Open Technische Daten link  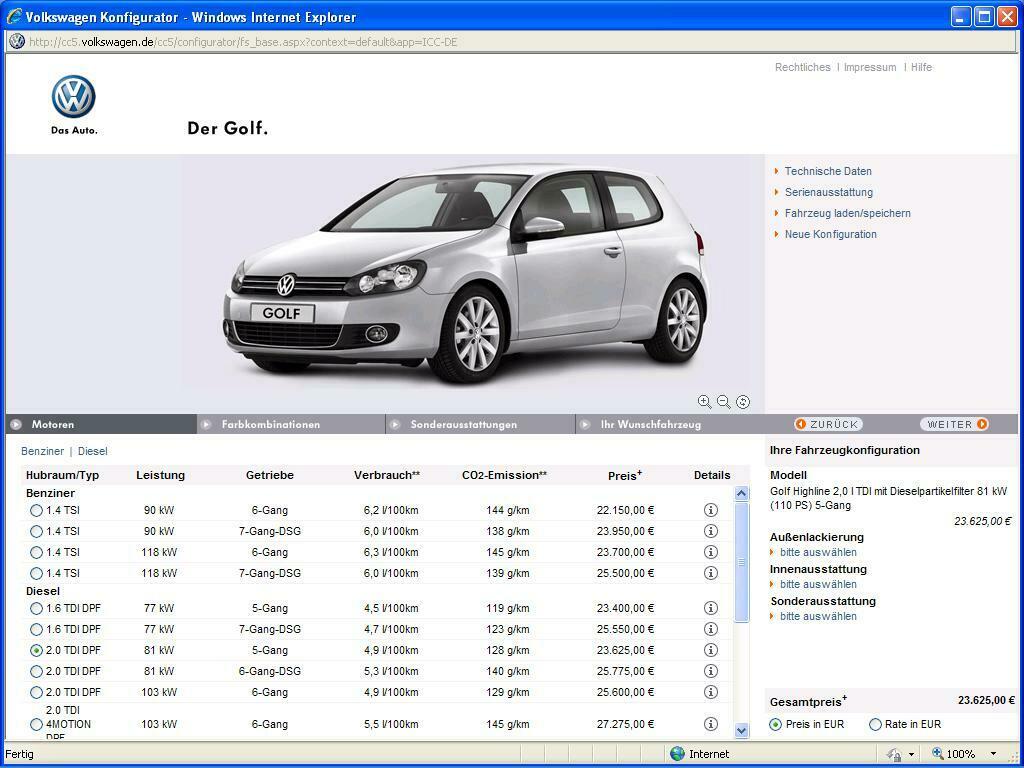pyautogui.click(x=828, y=171)
